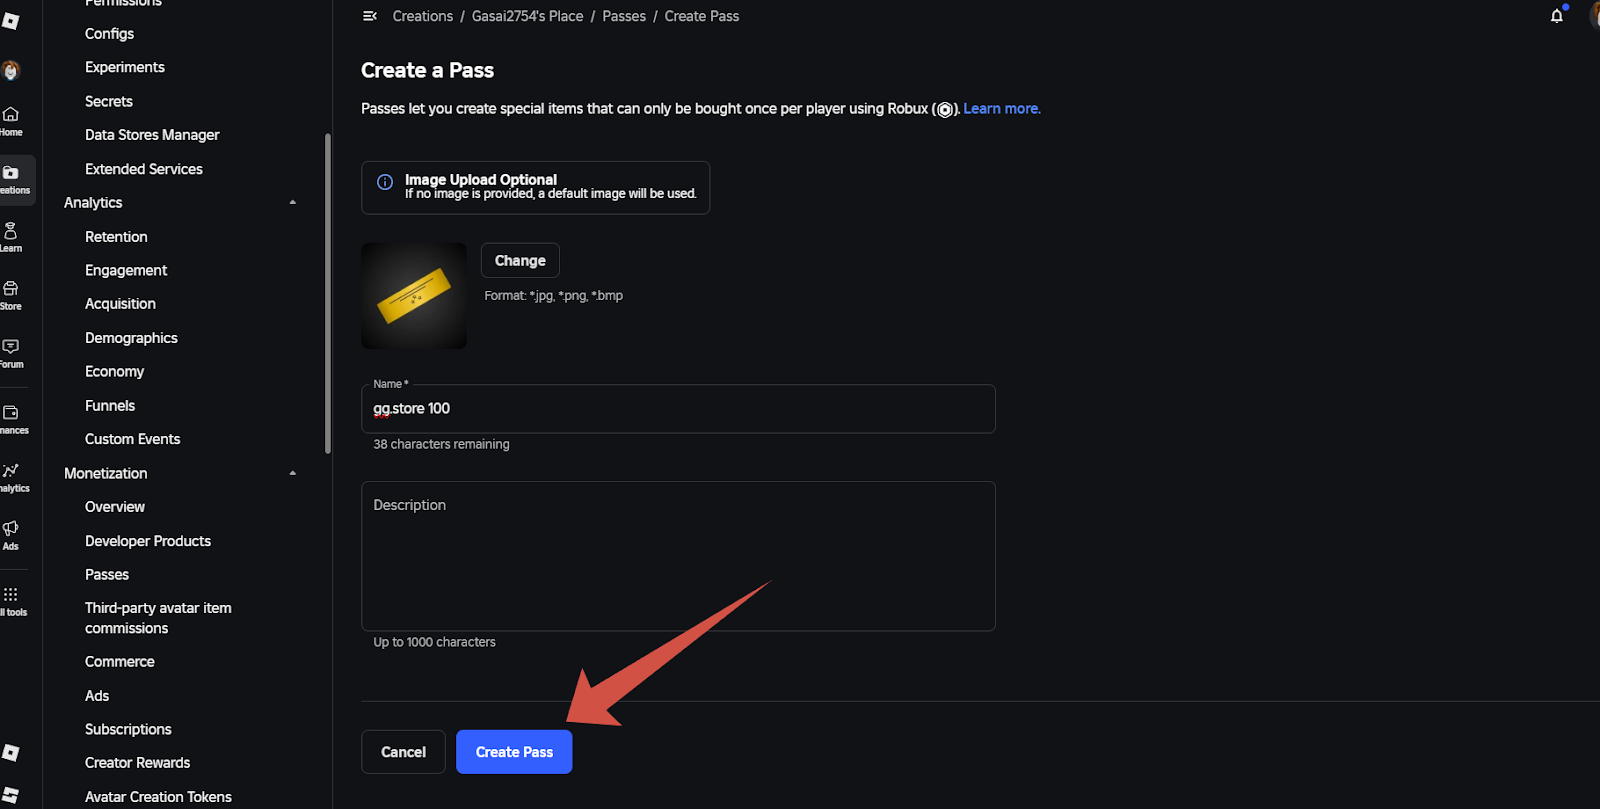Image resolution: width=1600 pixels, height=809 pixels.
Task: Go to Data Stores Manager
Action: 152,135
